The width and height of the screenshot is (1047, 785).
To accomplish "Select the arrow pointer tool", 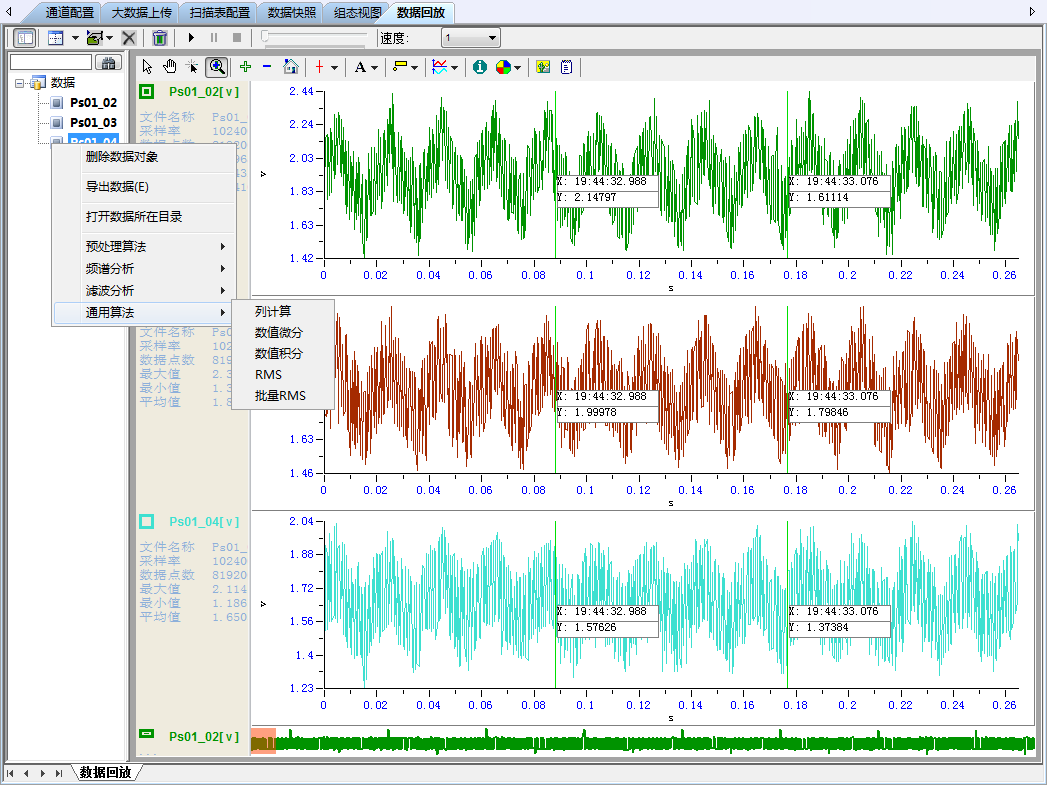I will click(147, 67).
